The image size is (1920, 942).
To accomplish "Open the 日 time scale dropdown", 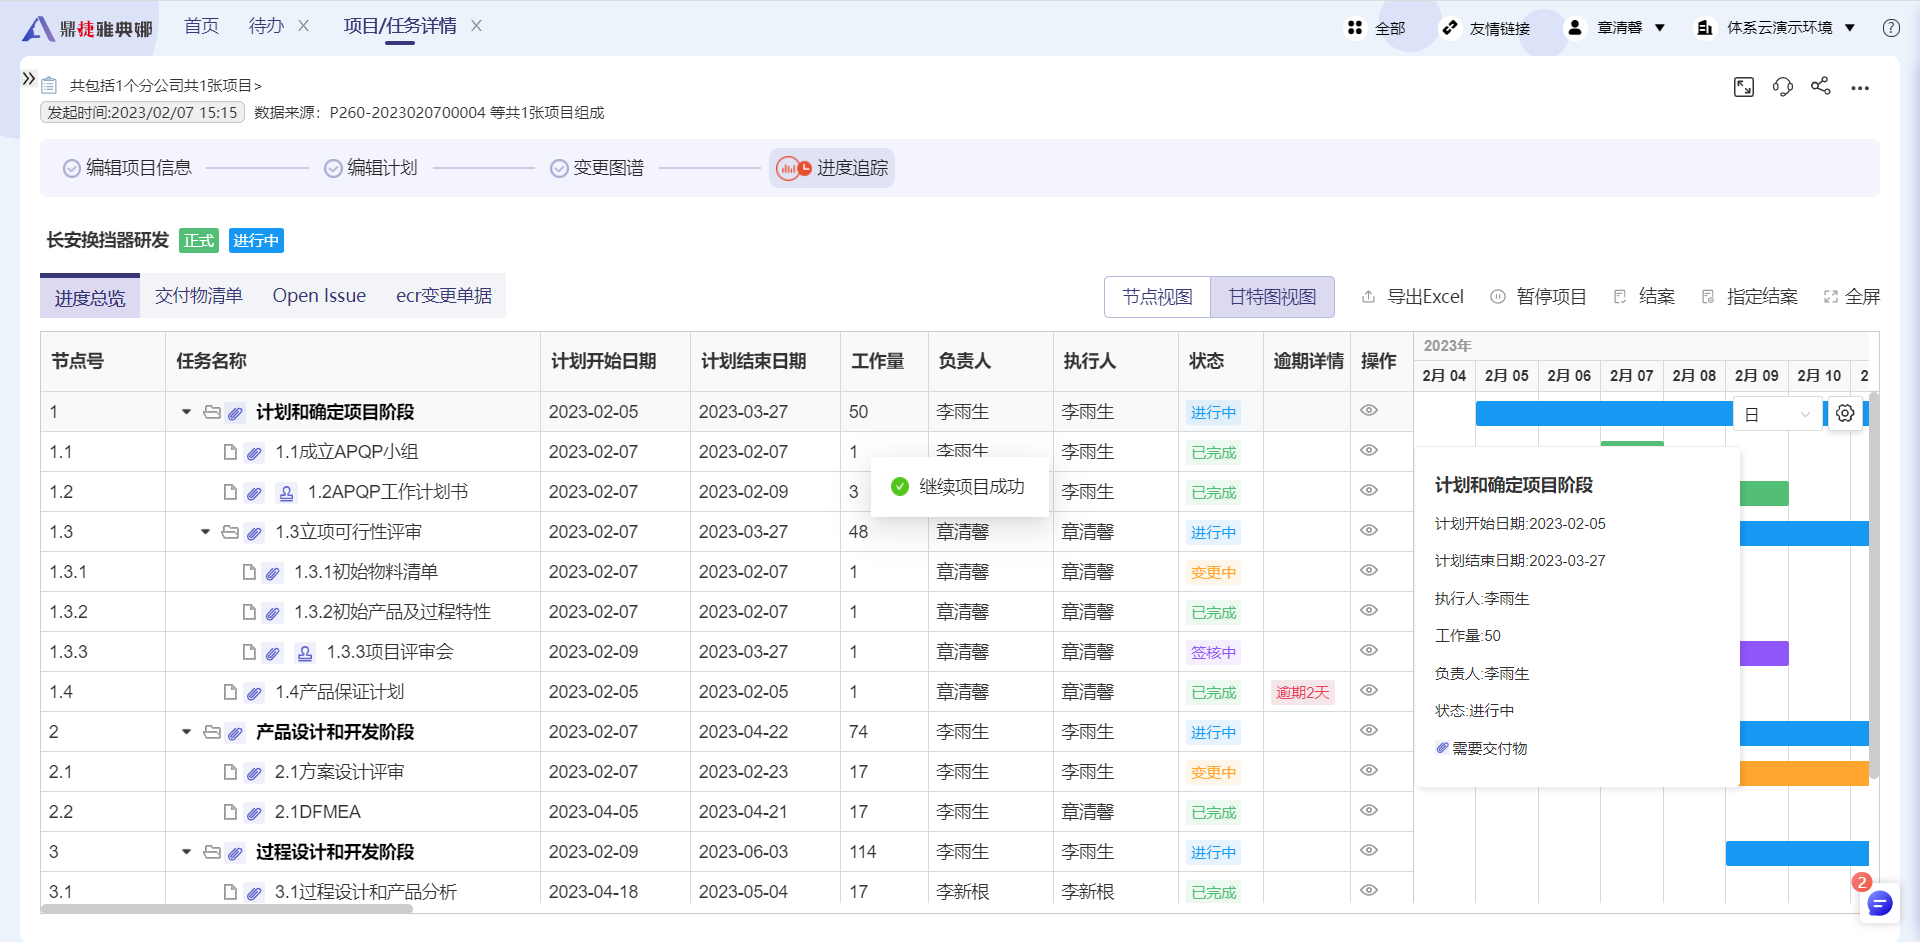I will tap(1778, 414).
